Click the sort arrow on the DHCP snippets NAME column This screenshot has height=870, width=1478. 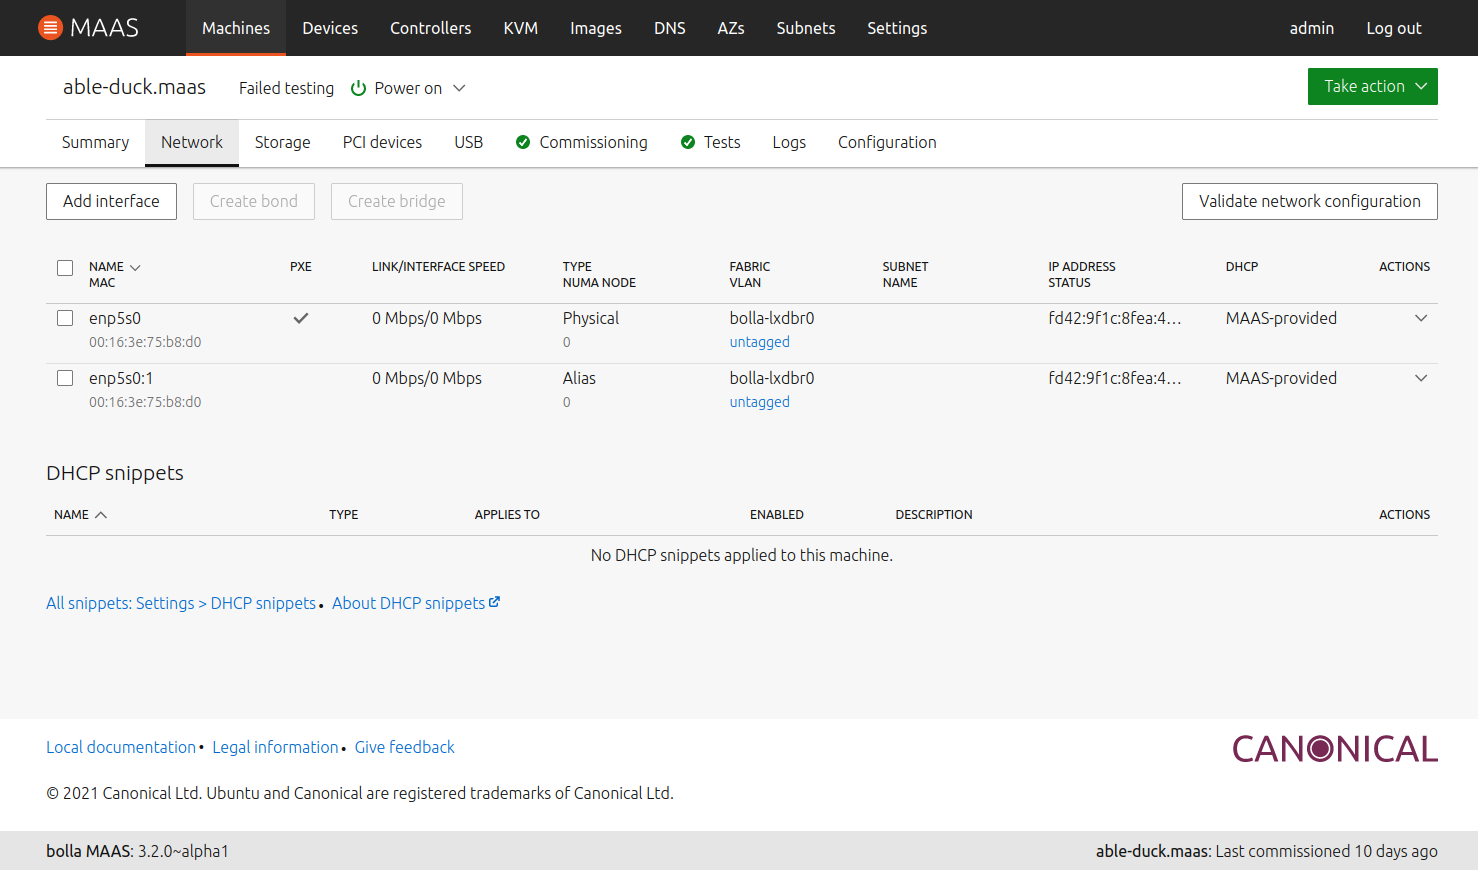(99, 512)
